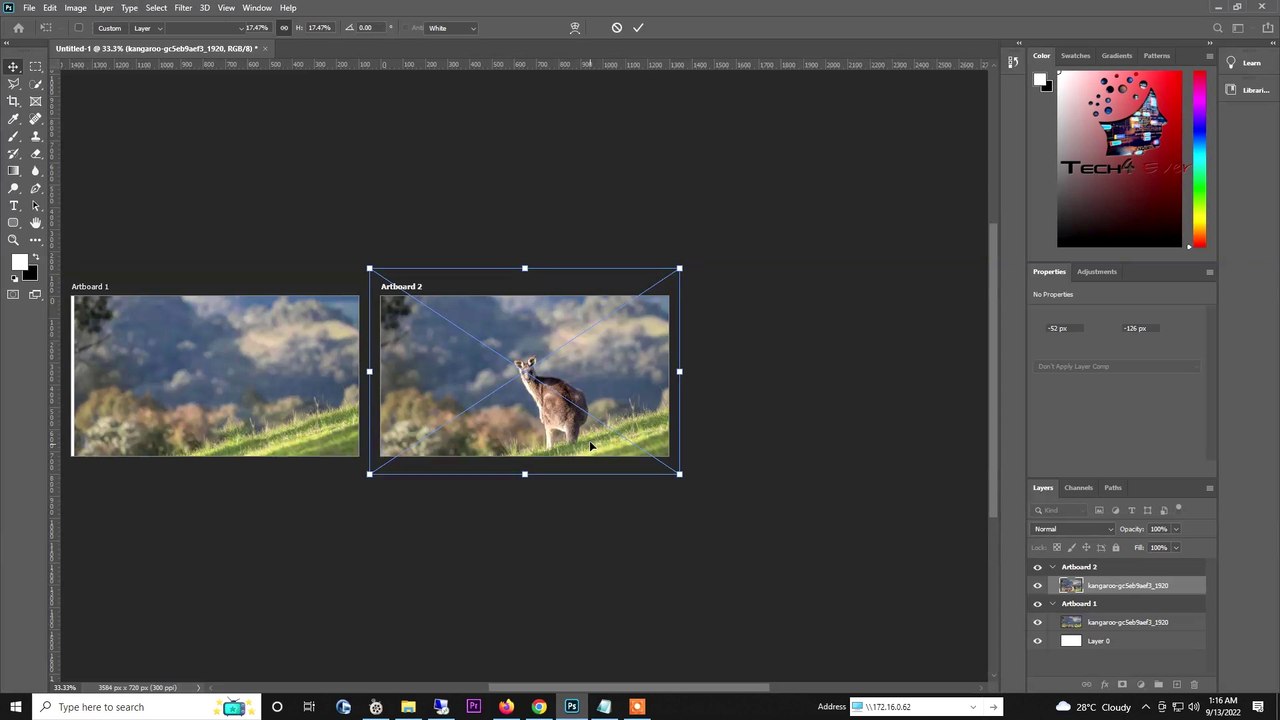1280x720 pixels.
Task: Click the Home icon in options bar
Action: click(x=18, y=28)
